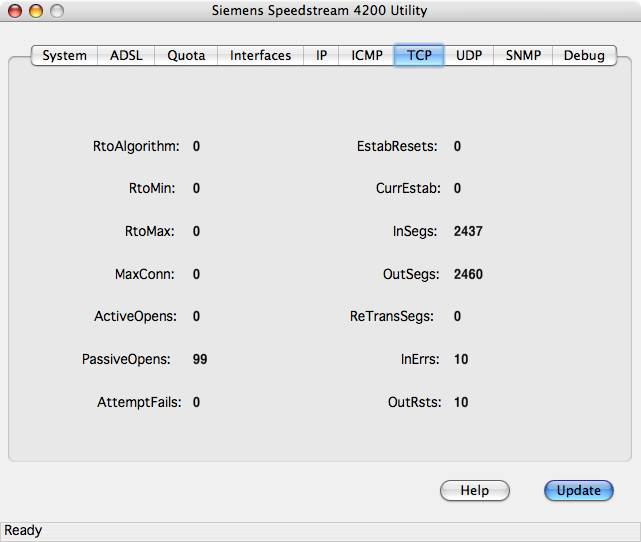
Task: Open the ADSL tab
Action: point(126,55)
